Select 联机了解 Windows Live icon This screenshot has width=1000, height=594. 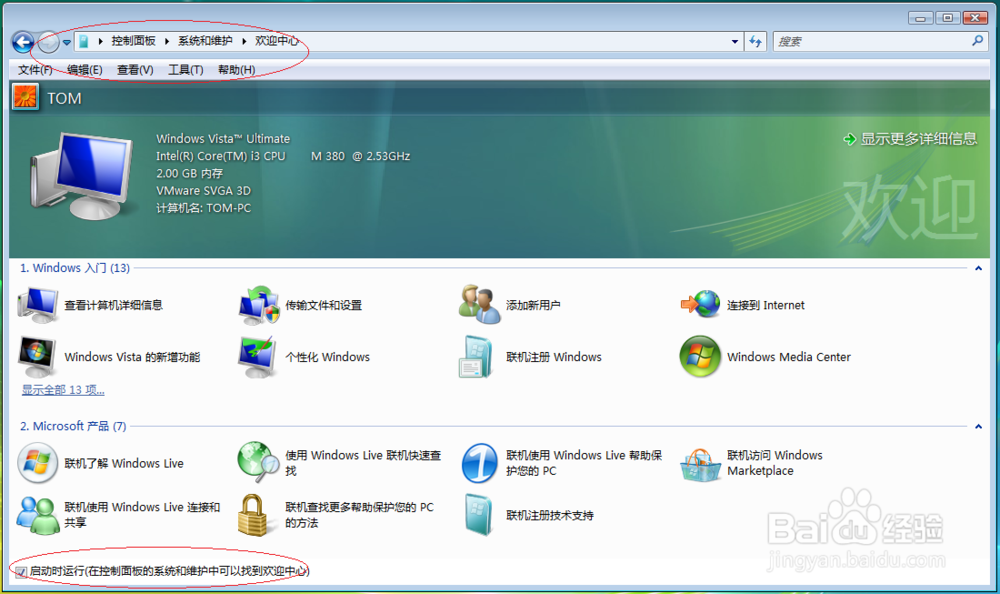tap(38, 463)
